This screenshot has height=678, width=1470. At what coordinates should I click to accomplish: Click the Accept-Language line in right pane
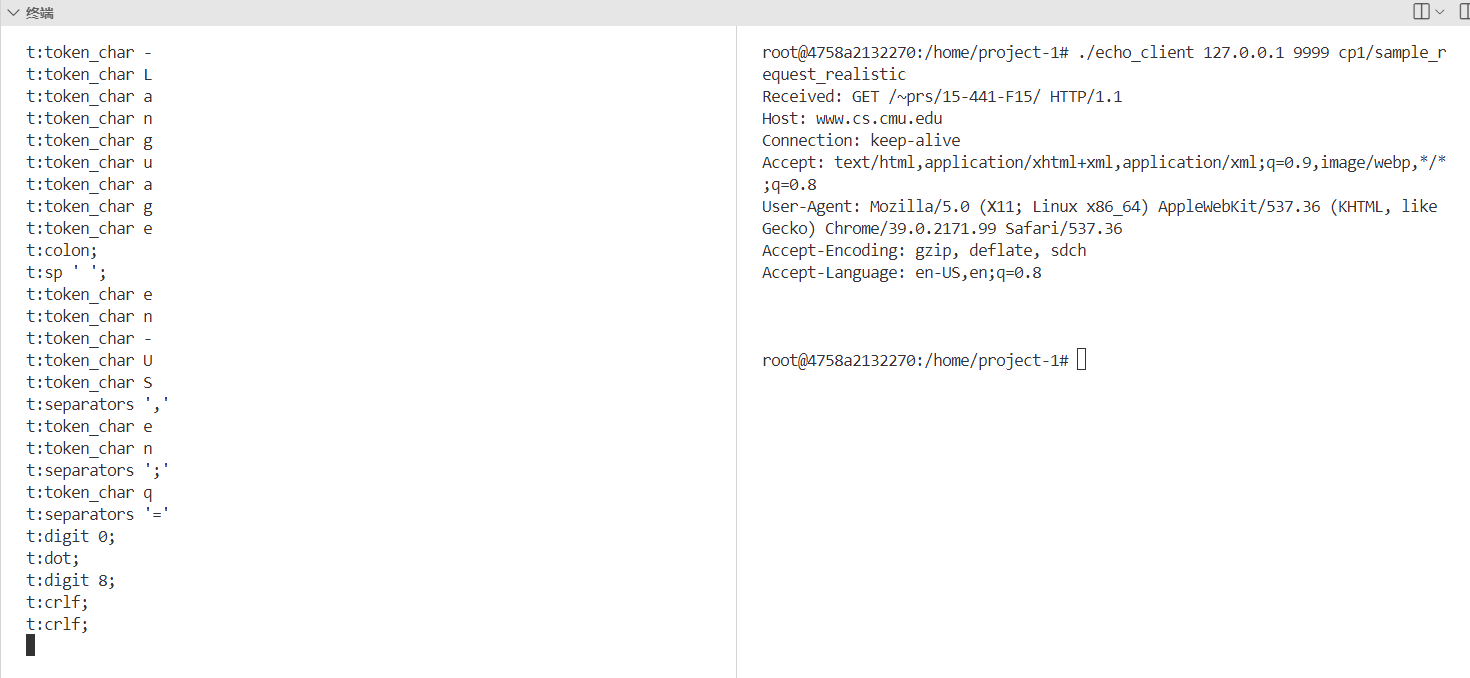(x=901, y=272)
